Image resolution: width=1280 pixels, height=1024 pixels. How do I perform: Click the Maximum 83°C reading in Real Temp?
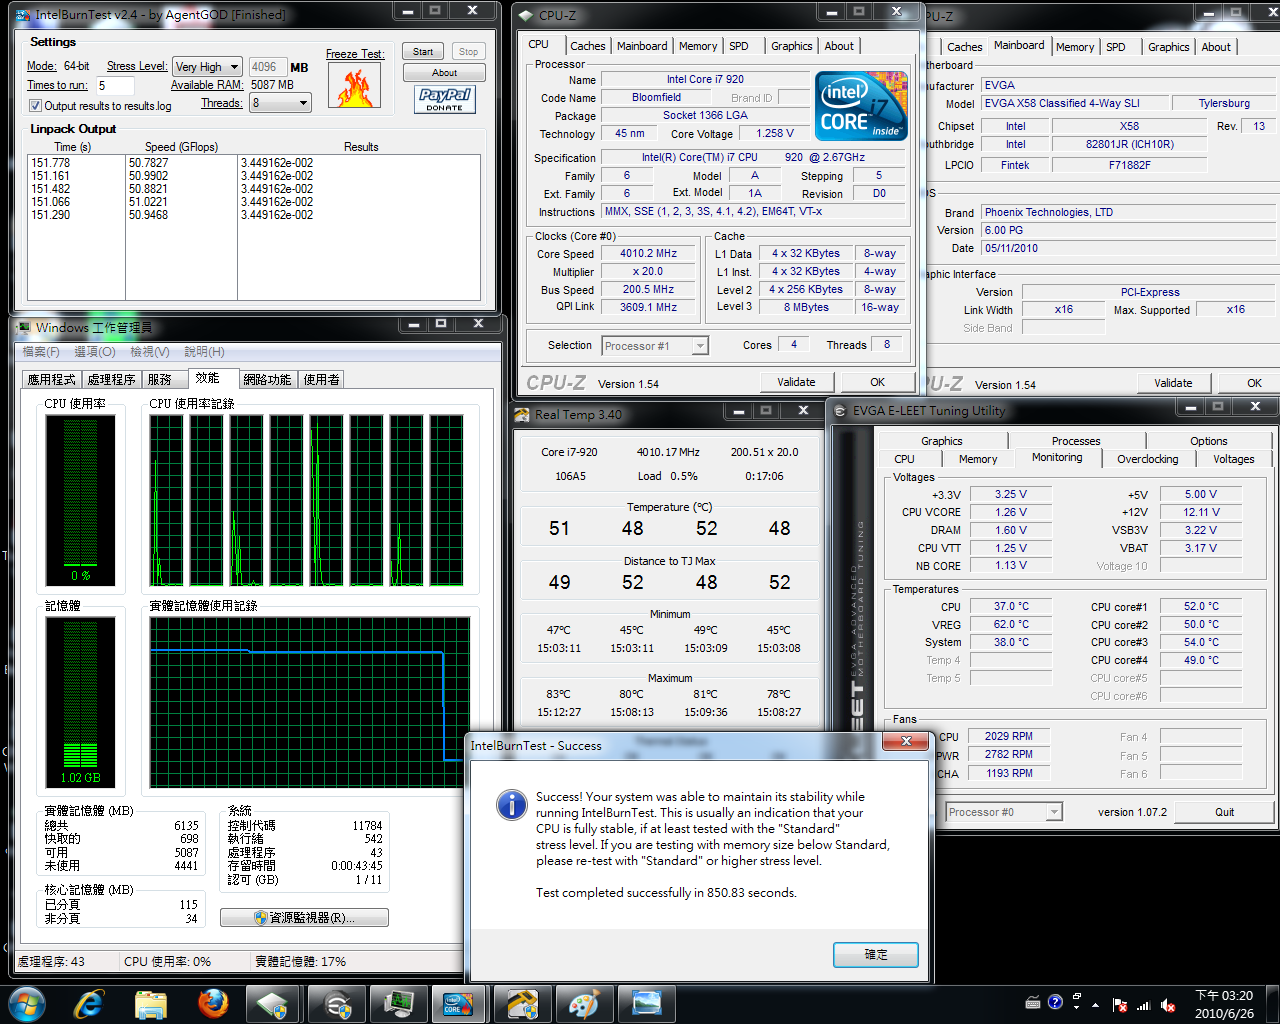tap(558, 694)
